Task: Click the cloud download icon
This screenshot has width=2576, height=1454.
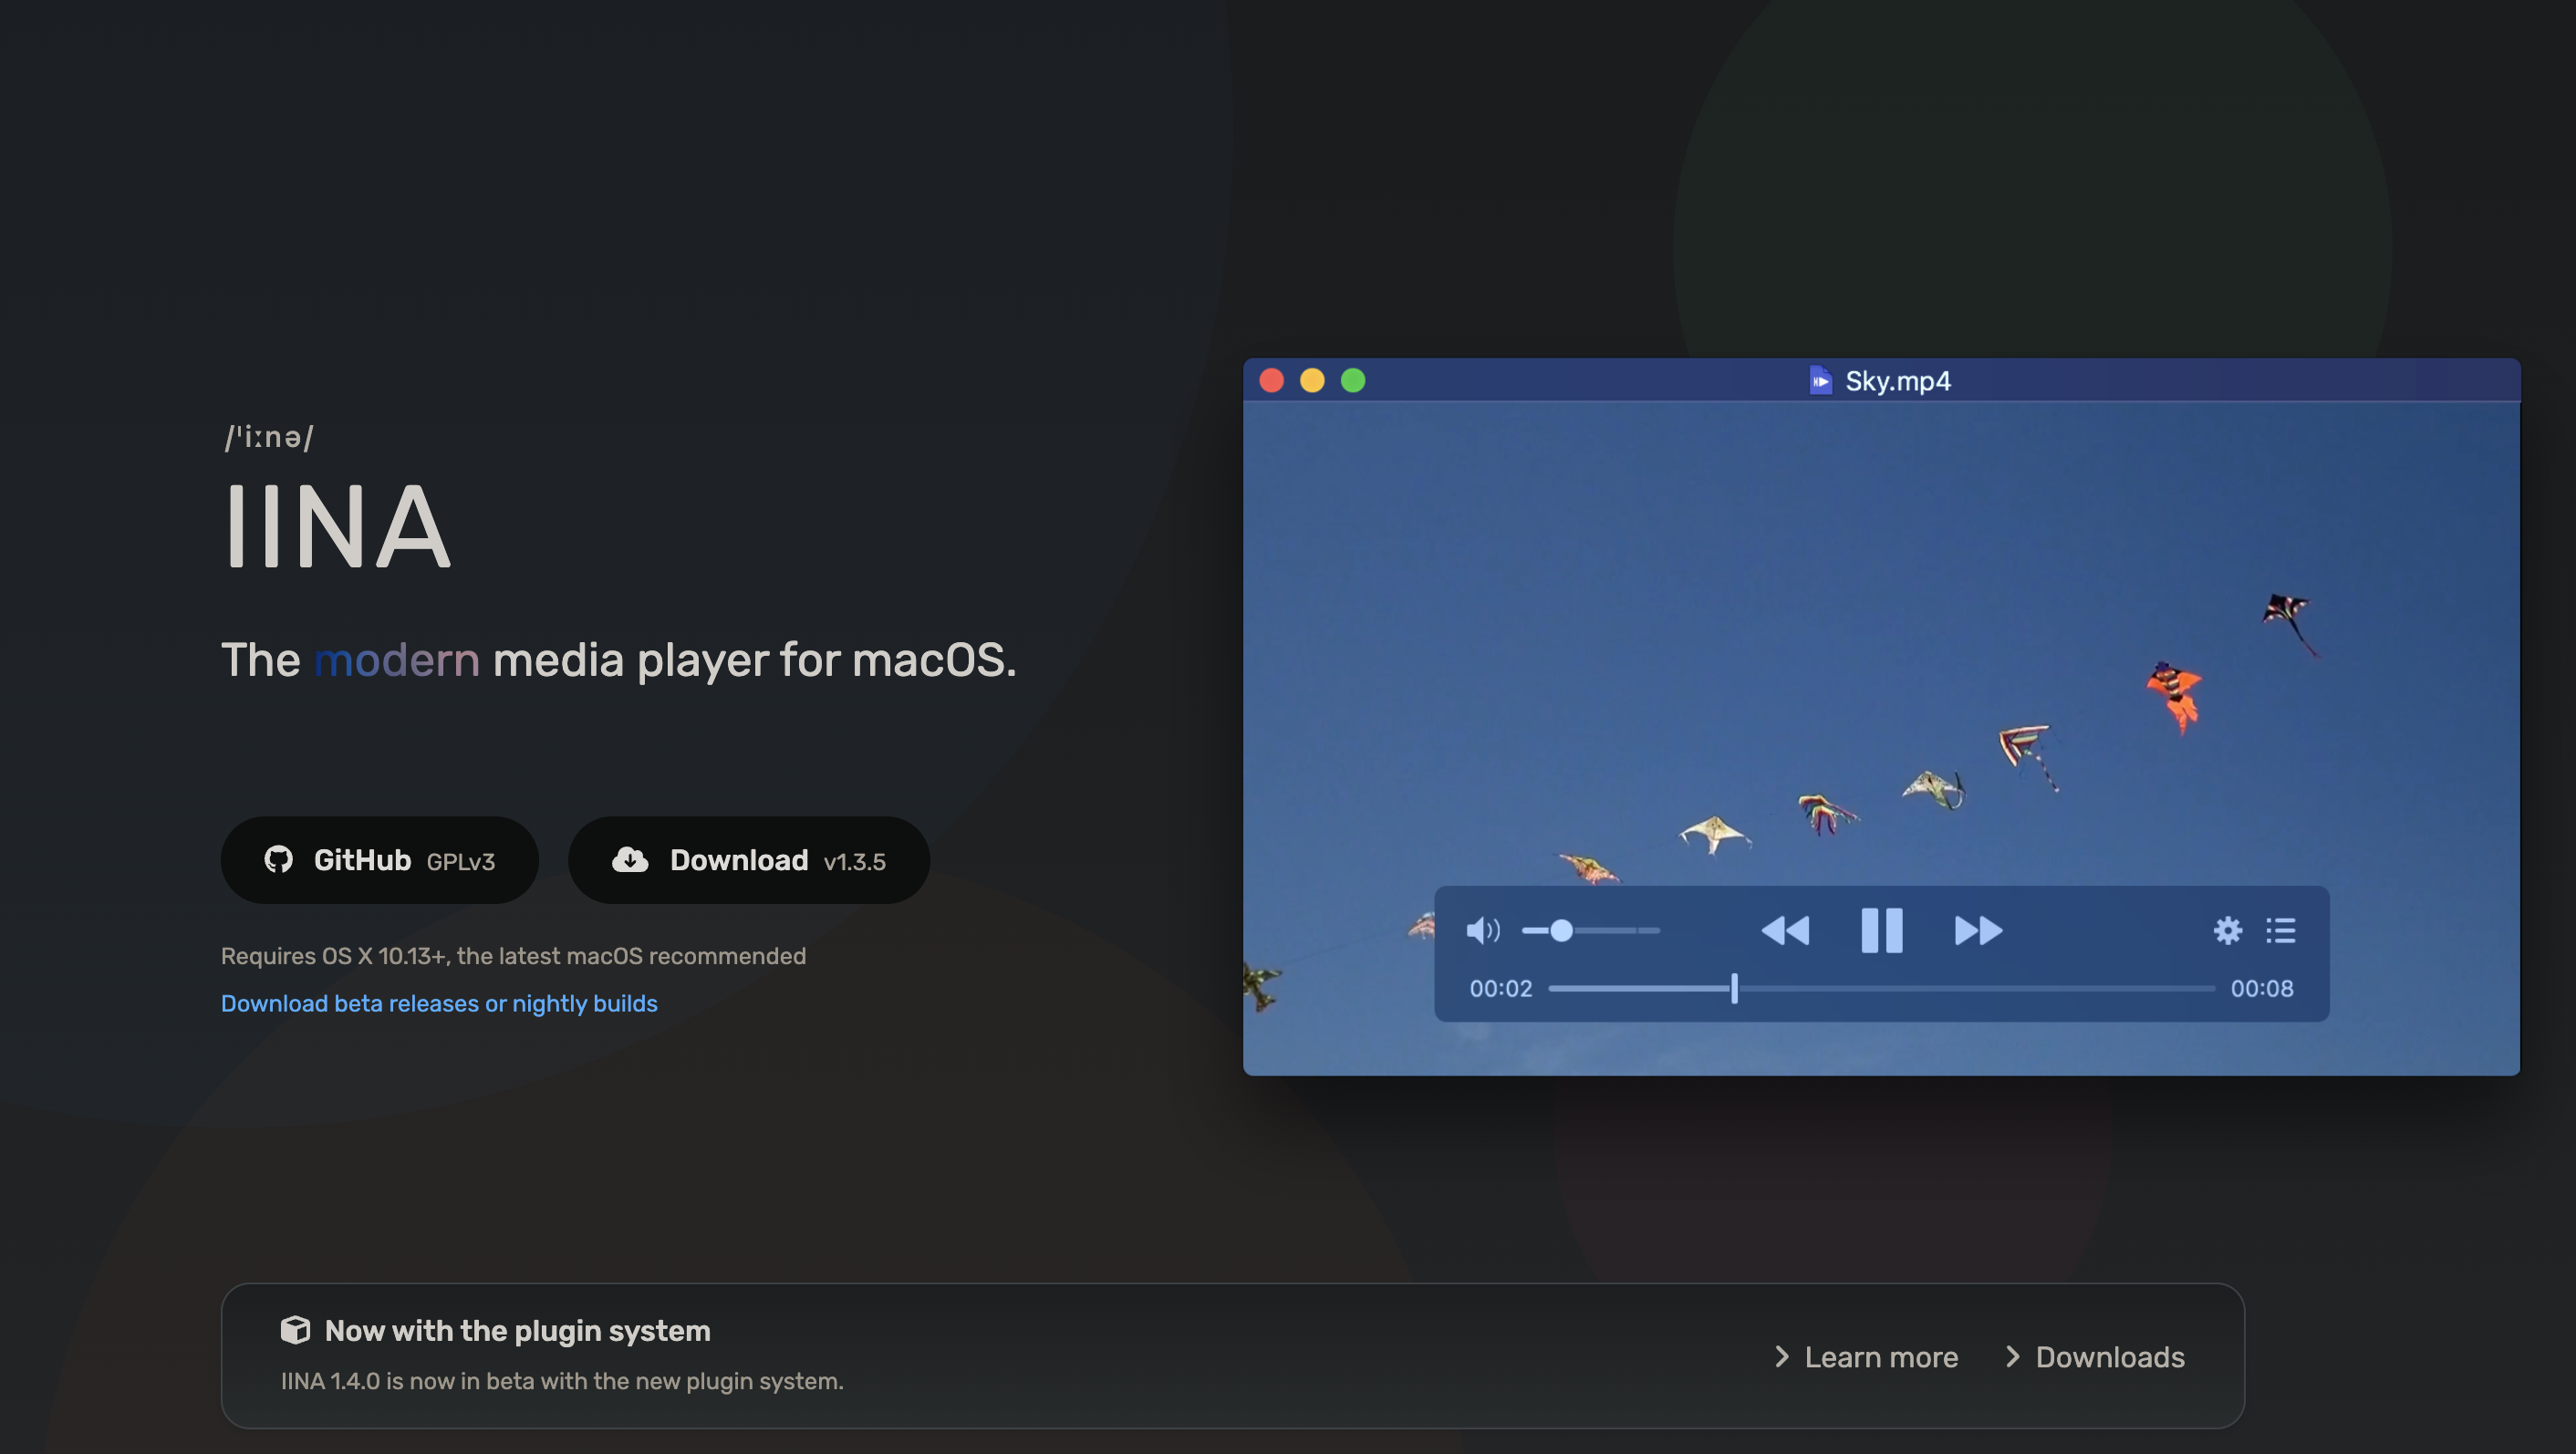Action: tap(630, 860)
